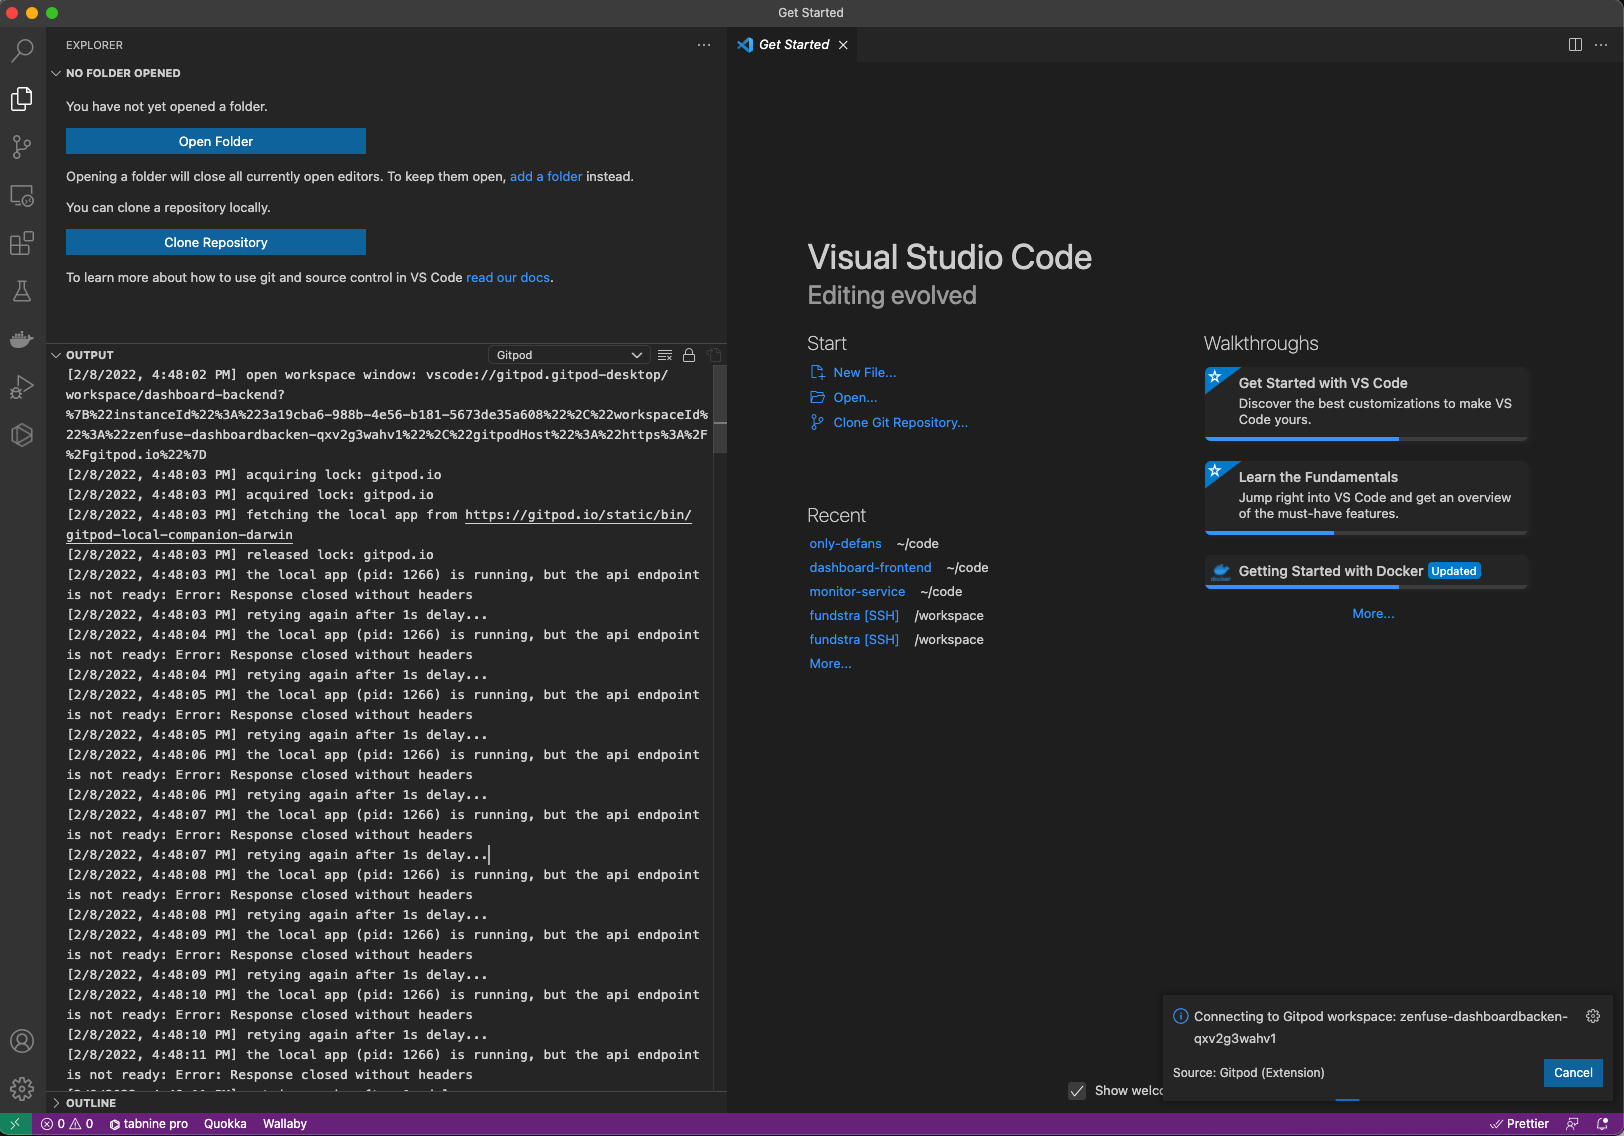1624x1136 pixels.
Task: Click the Learn the Fundamentals progress bar
Action: tap(1270, 533)
